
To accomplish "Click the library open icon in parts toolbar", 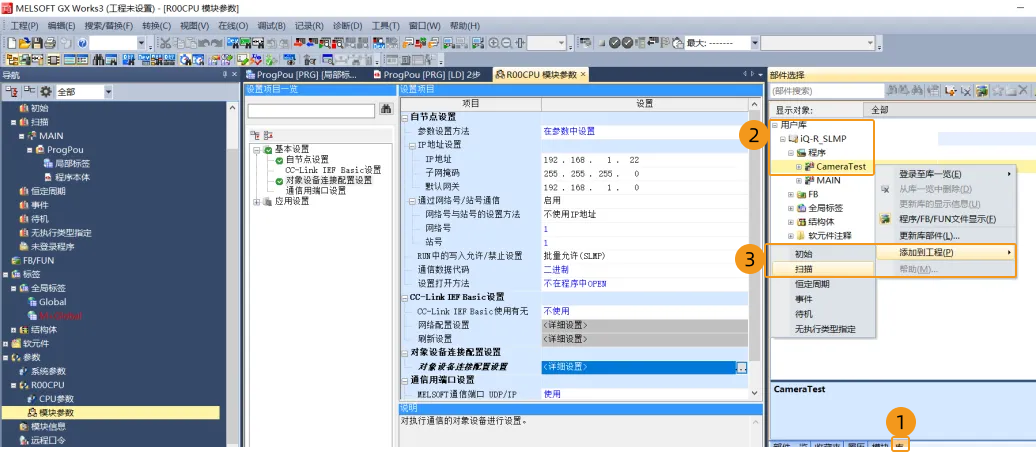I will click(x=949, y=91).
